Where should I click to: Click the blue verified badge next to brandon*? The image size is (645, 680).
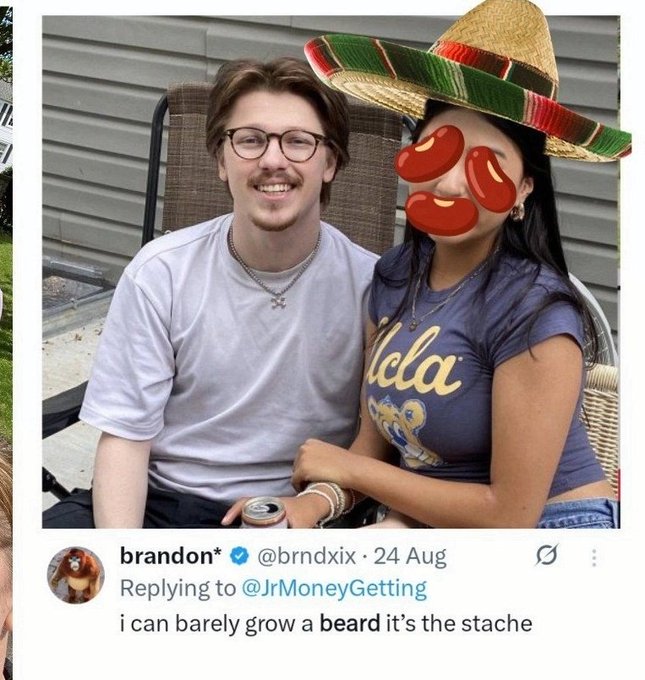[239, 556]
